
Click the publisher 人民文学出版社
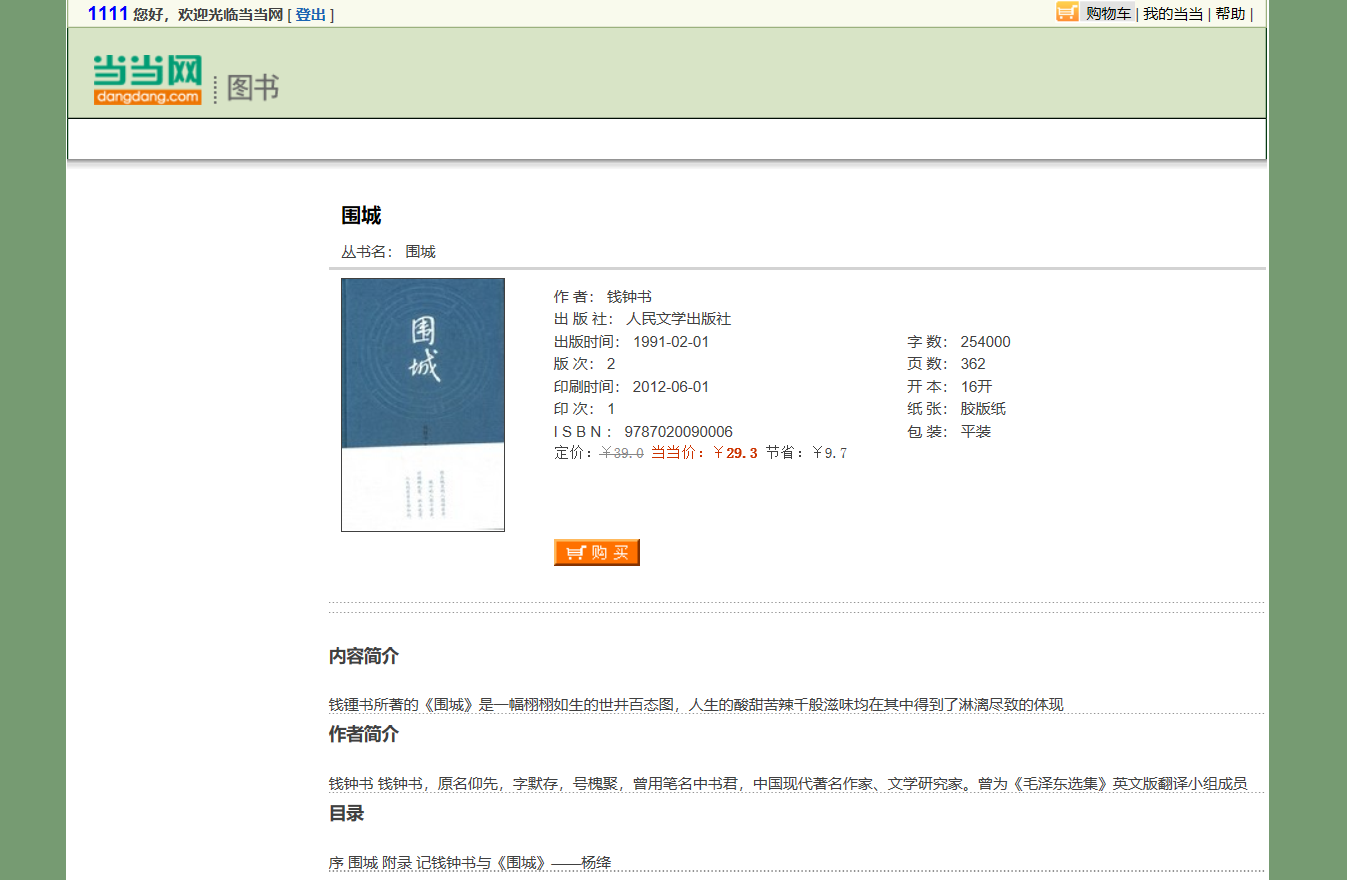click(678, 319)
